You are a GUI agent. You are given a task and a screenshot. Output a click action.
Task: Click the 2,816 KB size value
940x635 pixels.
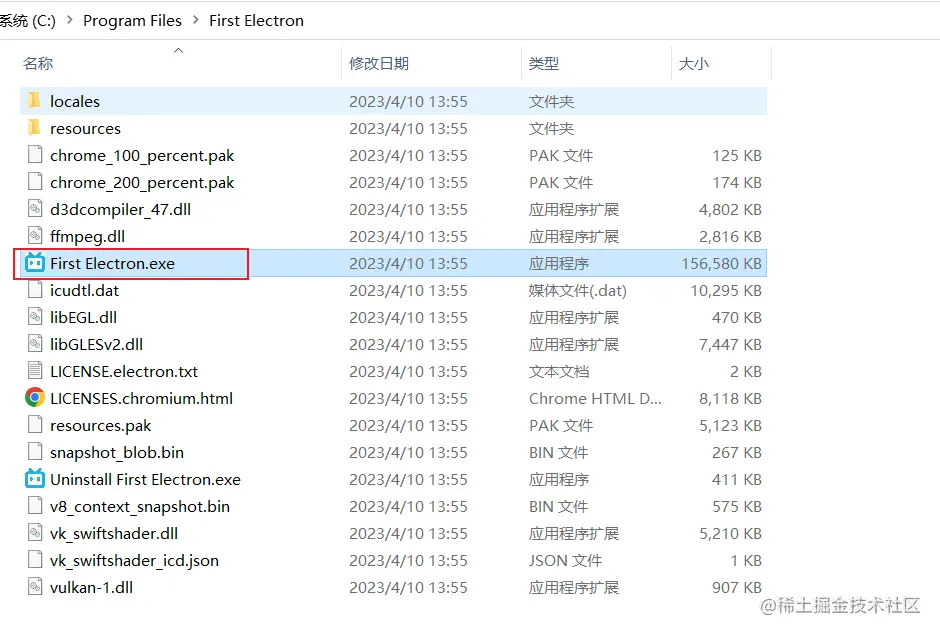pos(730,236)
